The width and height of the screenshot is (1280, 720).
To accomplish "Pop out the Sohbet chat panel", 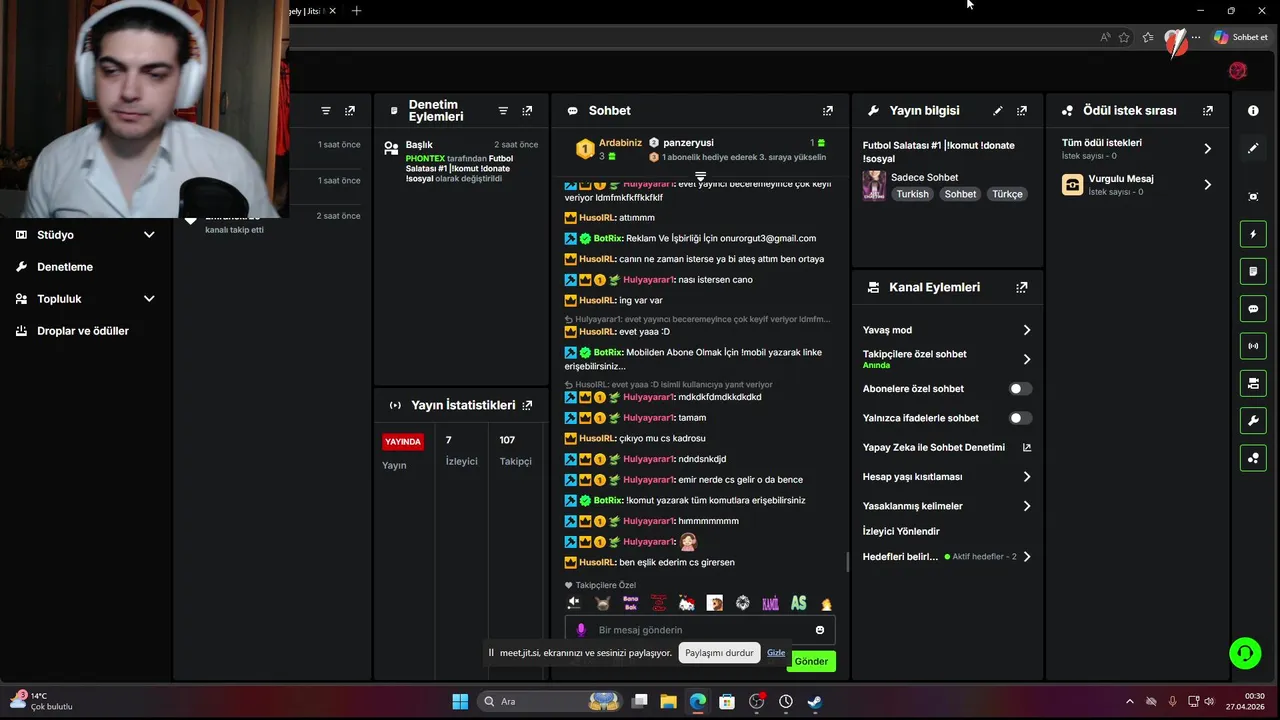I will click(827, 111).
